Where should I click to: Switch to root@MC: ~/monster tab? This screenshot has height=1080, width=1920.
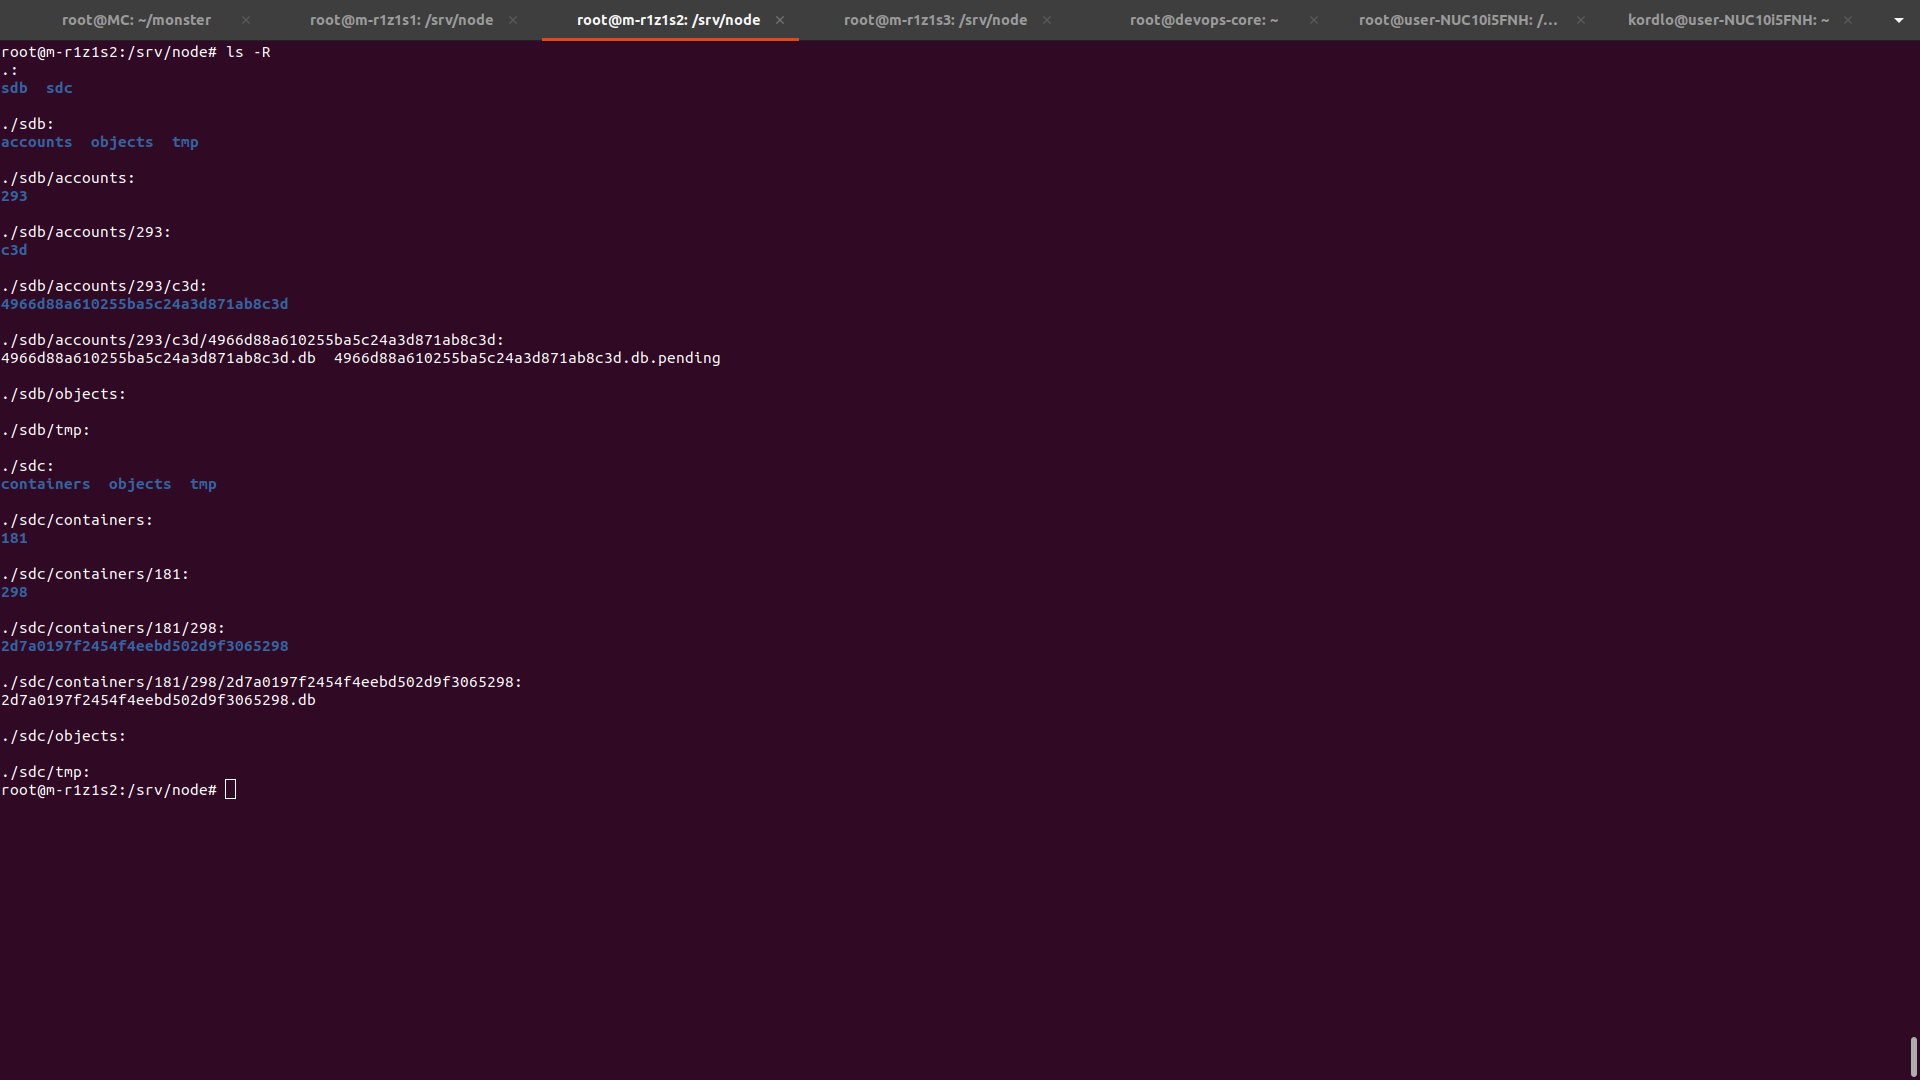(136, 20)
